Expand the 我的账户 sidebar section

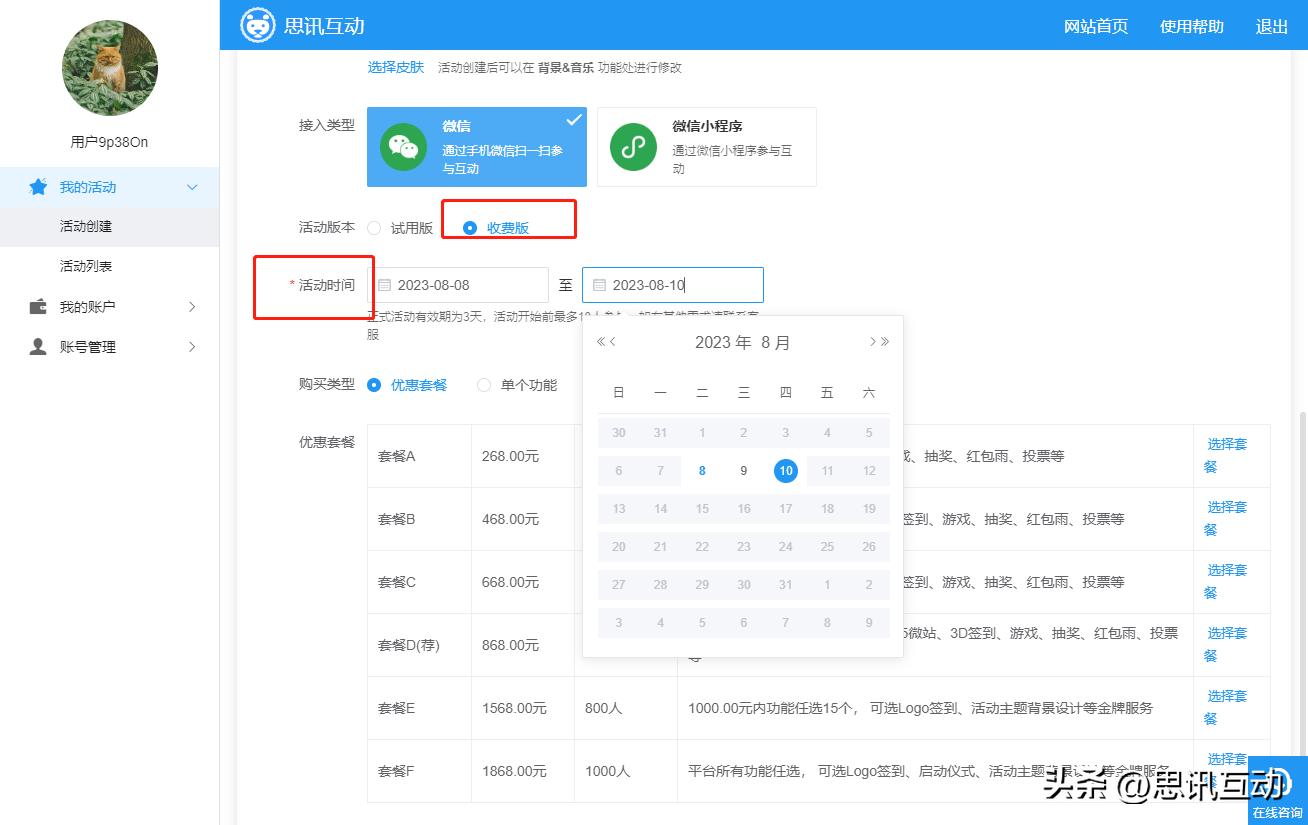pos(110,307)
